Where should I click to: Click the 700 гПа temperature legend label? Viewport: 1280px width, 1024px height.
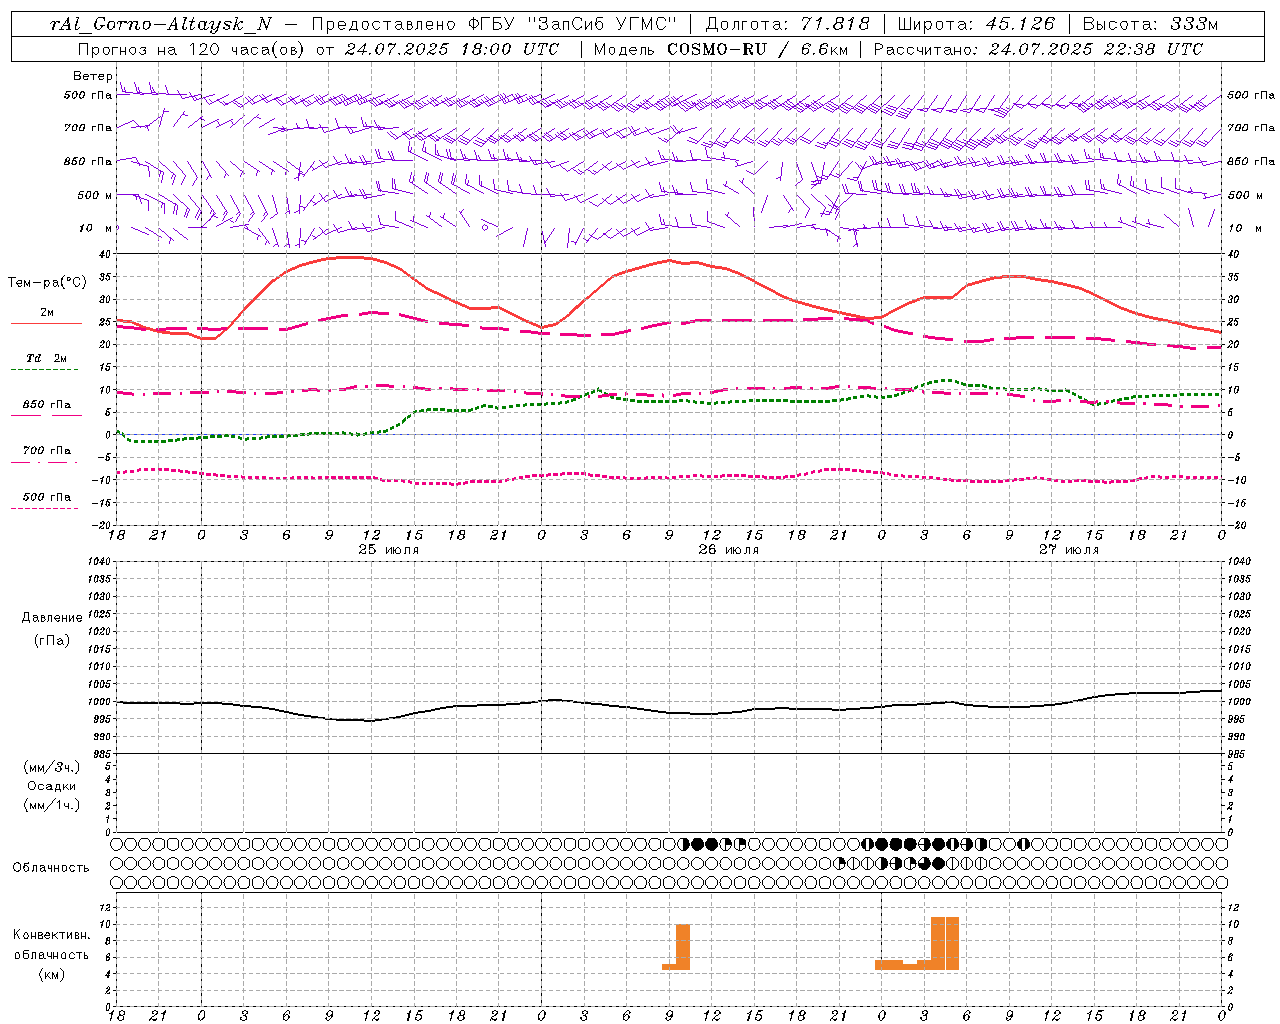pos(47,451)
